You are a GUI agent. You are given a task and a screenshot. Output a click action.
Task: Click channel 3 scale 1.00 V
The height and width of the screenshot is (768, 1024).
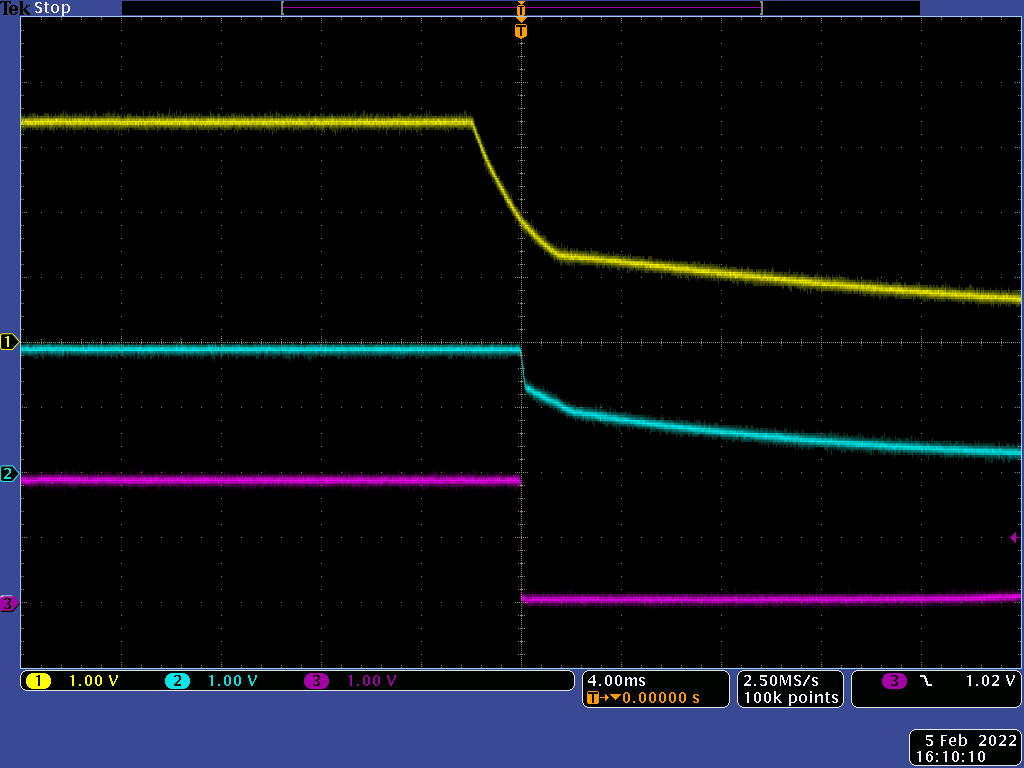click(372, 681)
